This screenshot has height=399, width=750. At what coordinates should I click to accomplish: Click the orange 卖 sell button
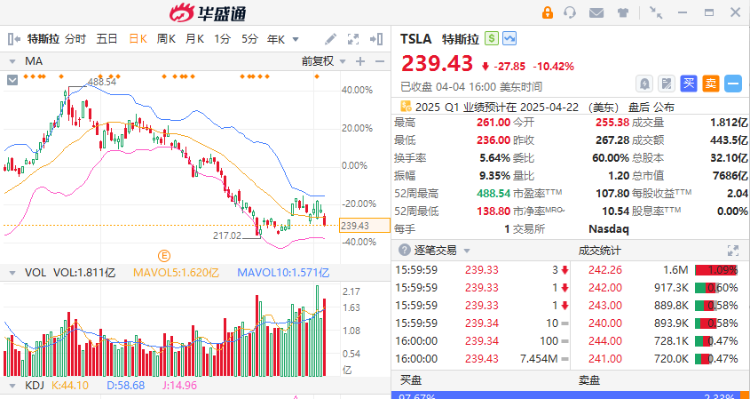[711, 84]
